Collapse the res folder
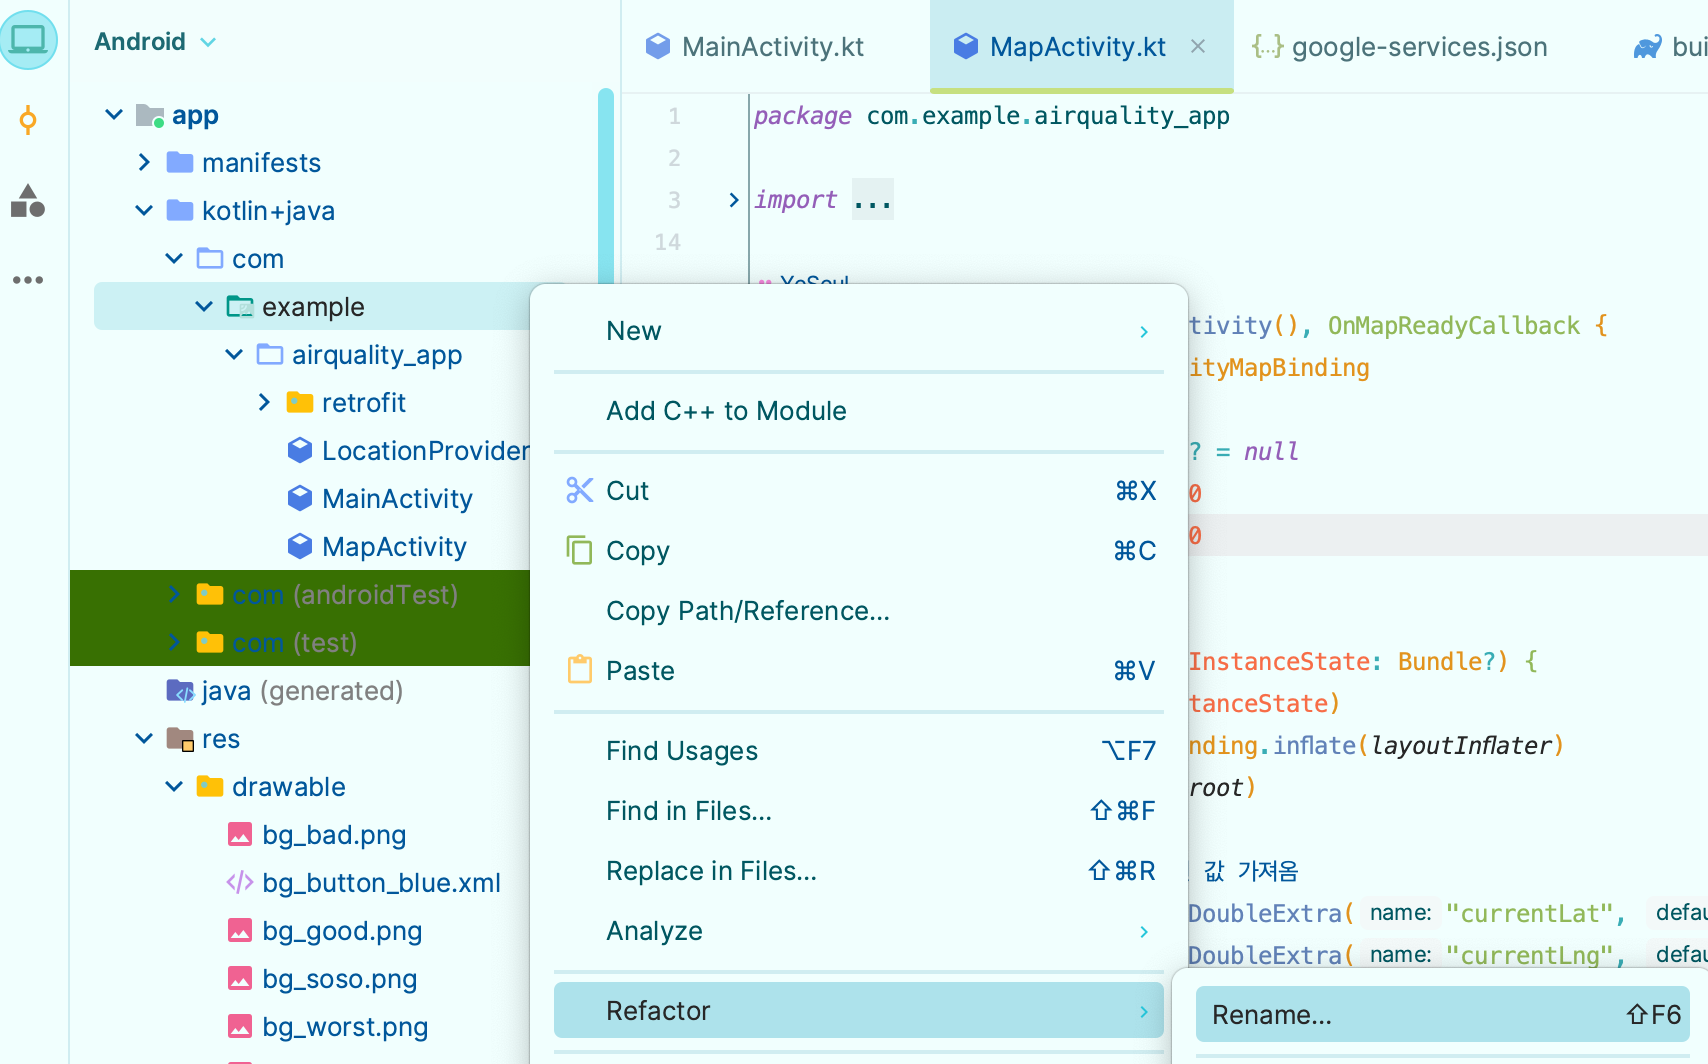1708x1064 pixels. tap(144, 738)
